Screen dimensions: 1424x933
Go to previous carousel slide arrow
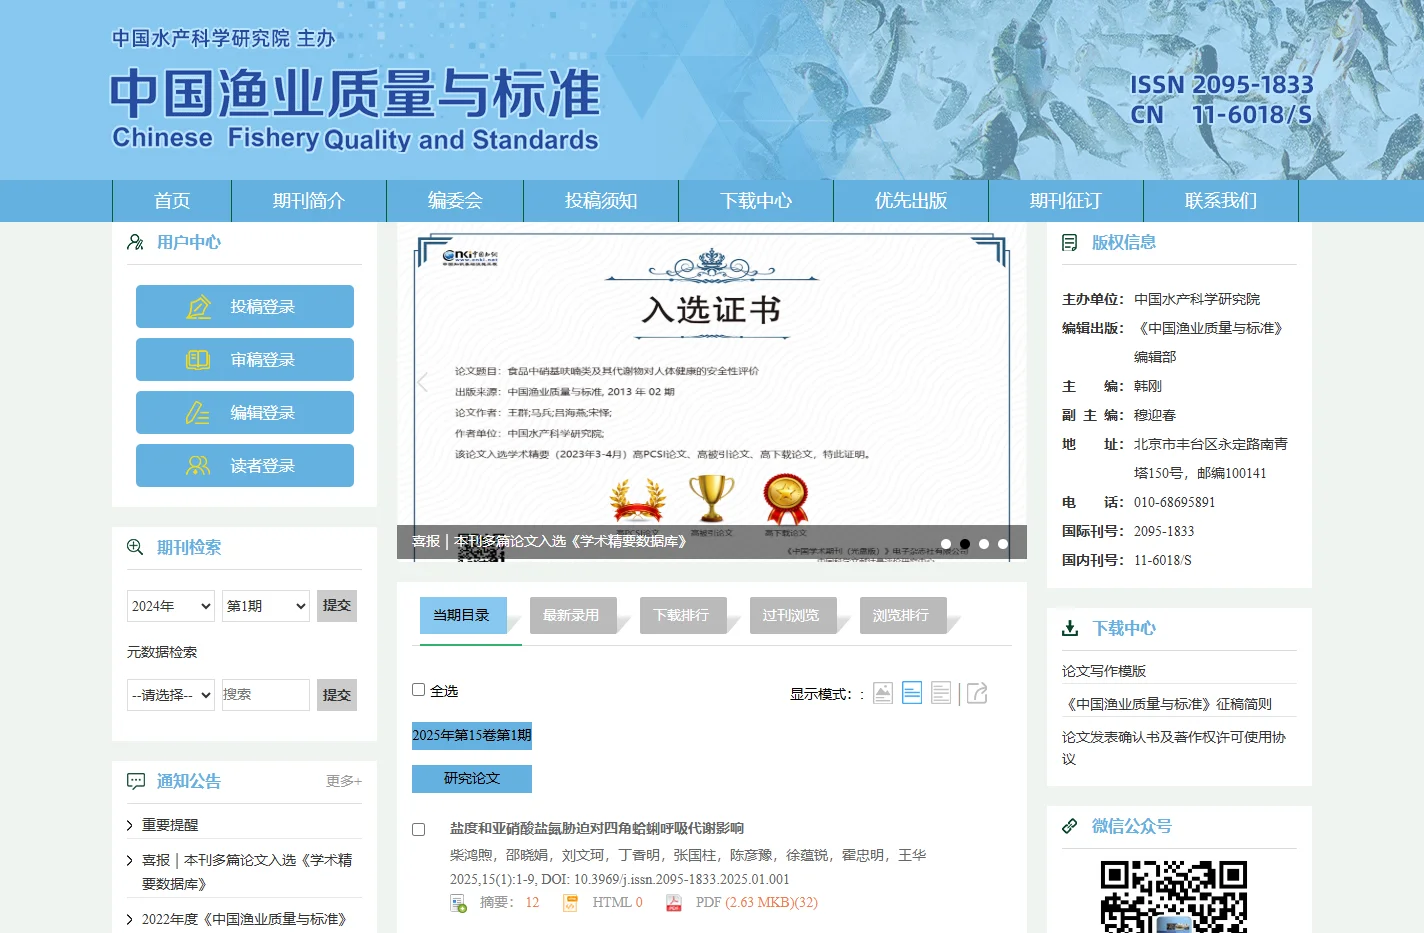tap(422, 382)
